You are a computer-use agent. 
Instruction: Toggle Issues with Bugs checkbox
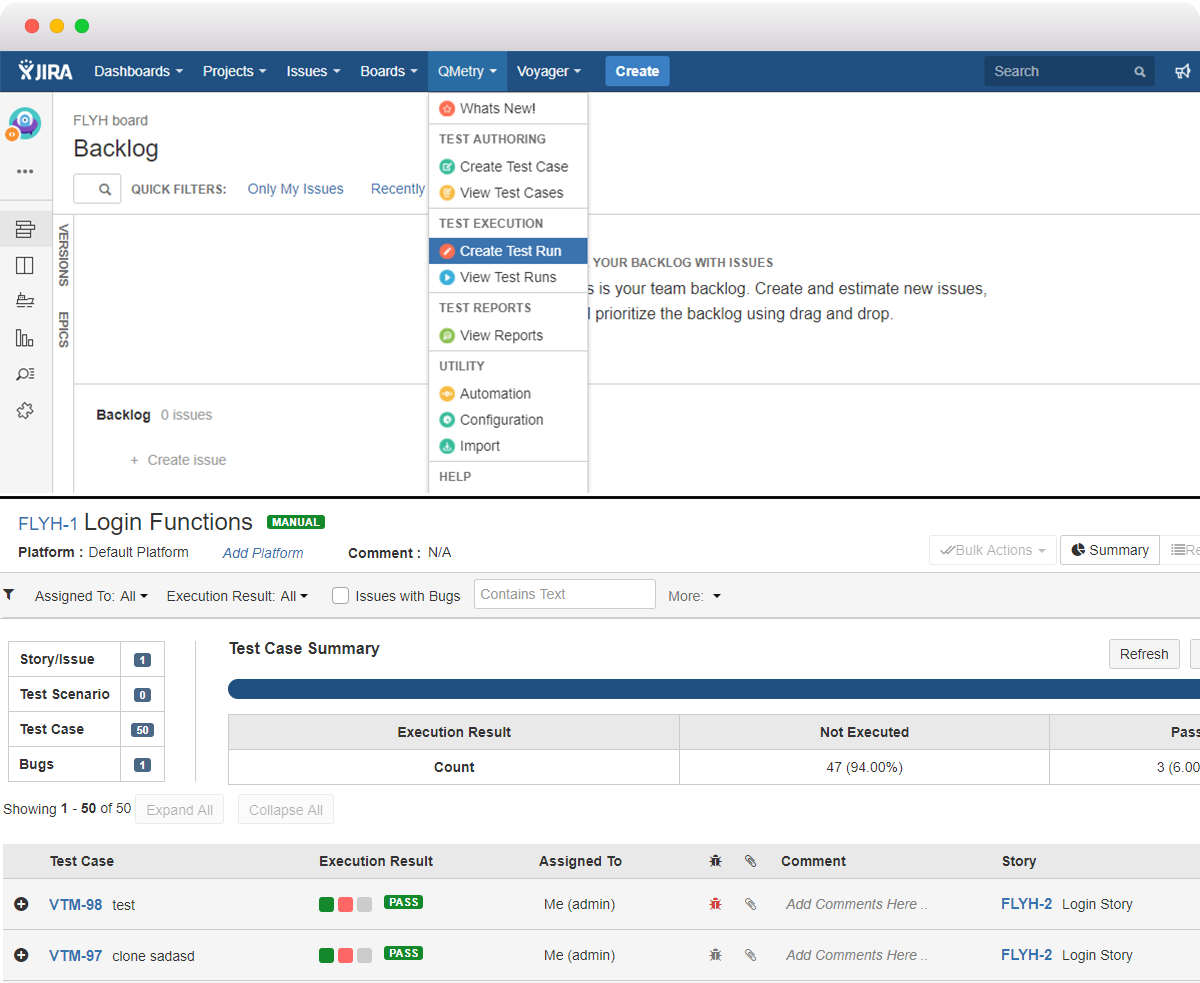click(x=340, y=595)
